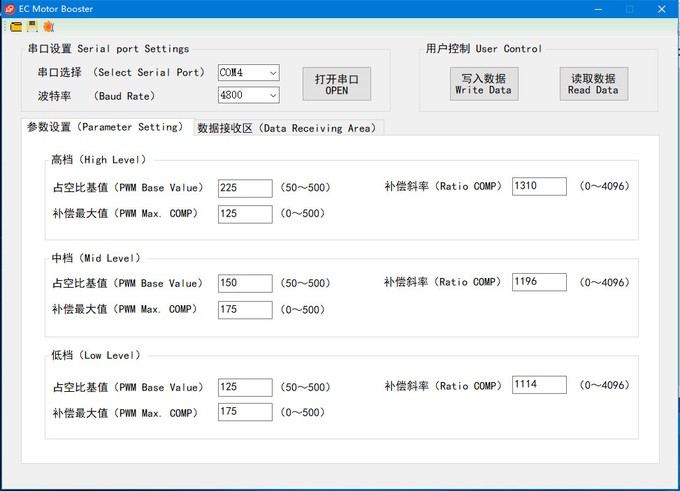Open the serial port COM4 dropdown

(x=248, y=72)
